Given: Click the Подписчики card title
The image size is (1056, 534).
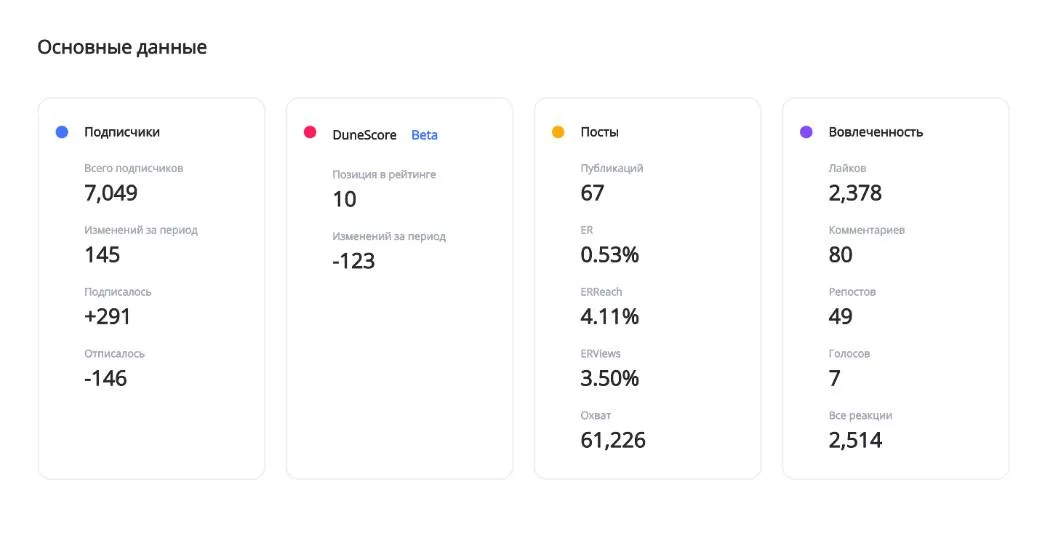Looking at the screenshot, I should click(x=122, y=132).
